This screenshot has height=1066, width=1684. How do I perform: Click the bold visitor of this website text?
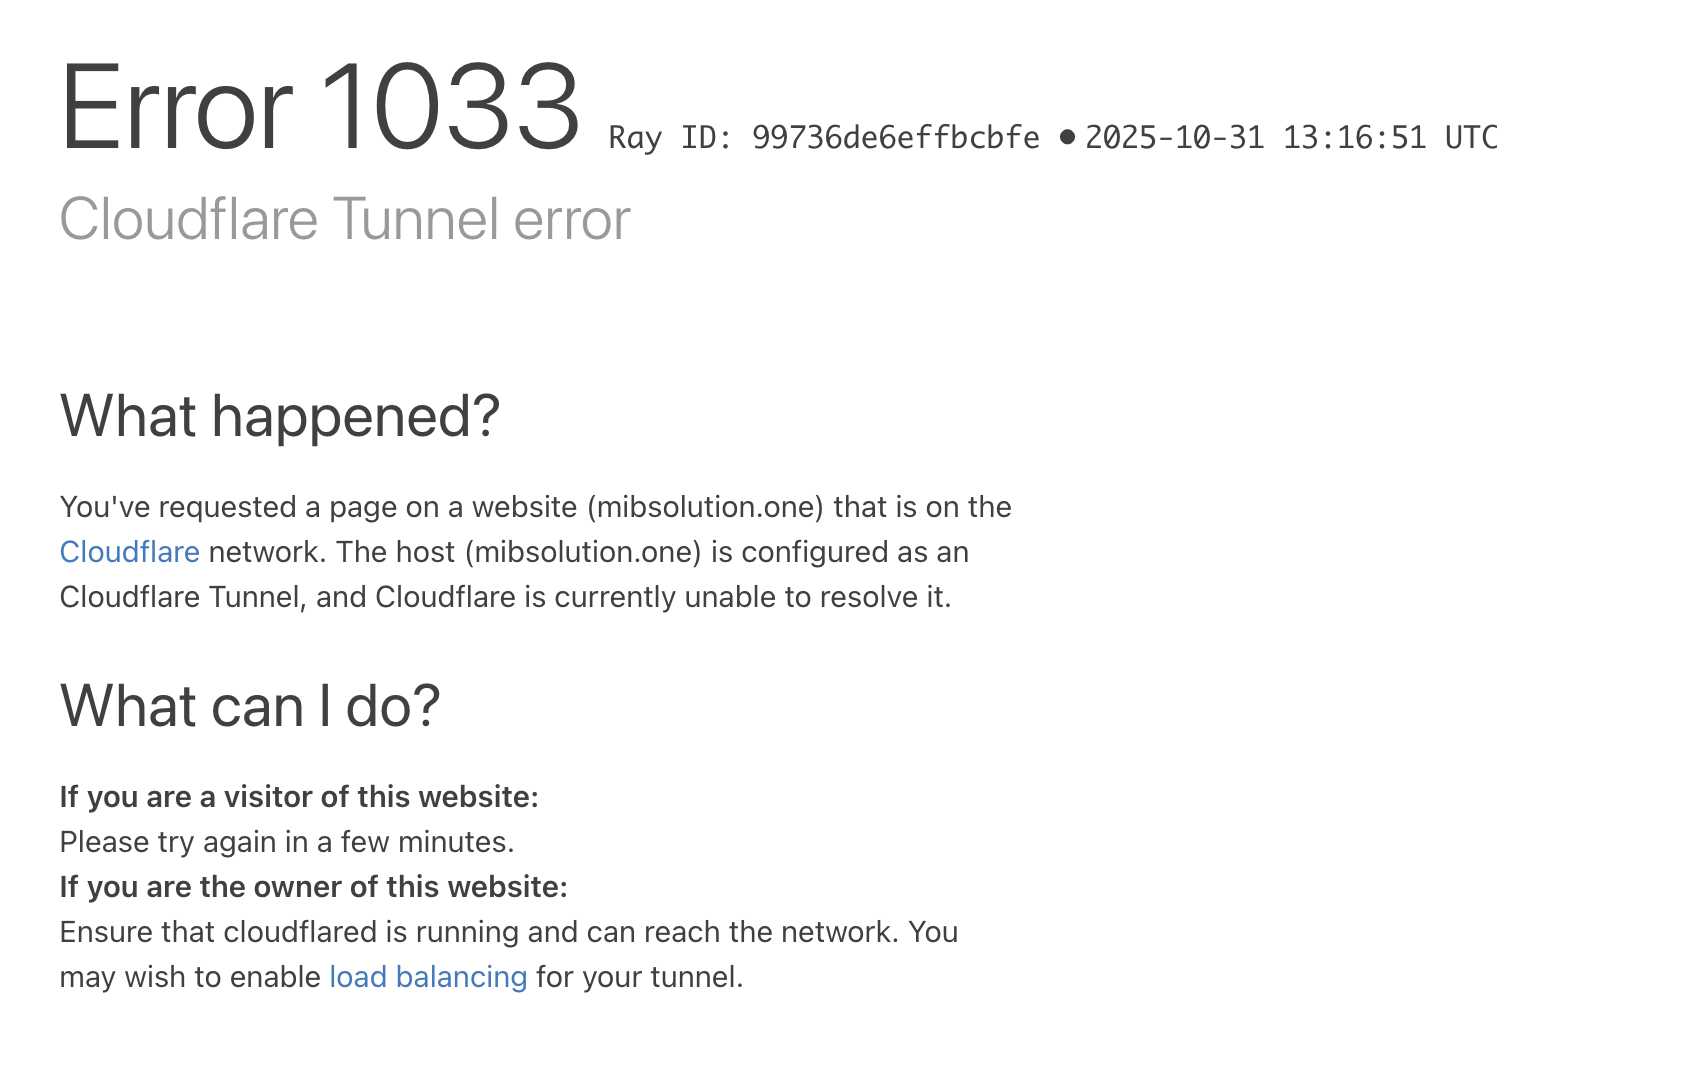299,797
